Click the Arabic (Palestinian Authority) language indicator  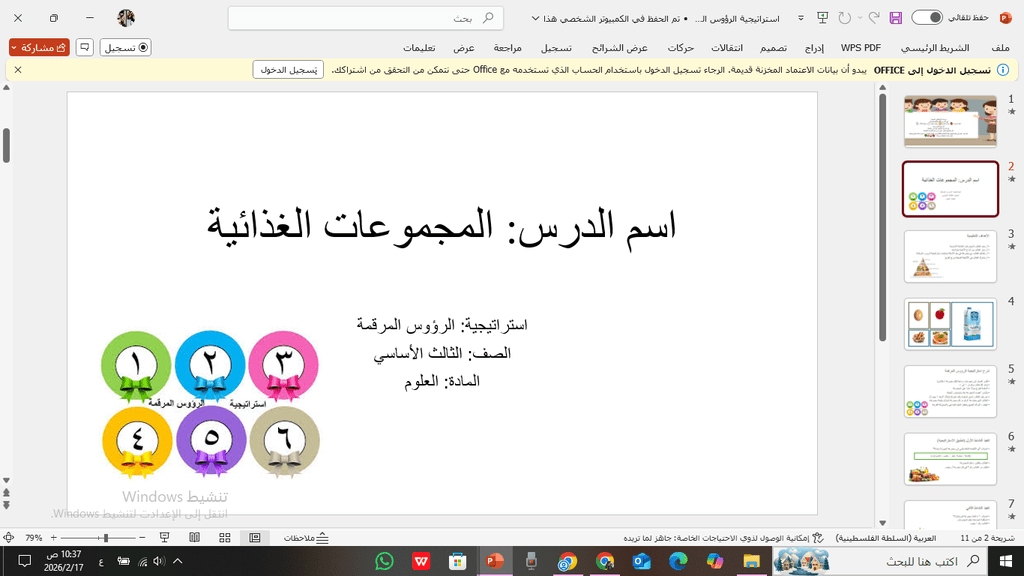click(886, 538)
